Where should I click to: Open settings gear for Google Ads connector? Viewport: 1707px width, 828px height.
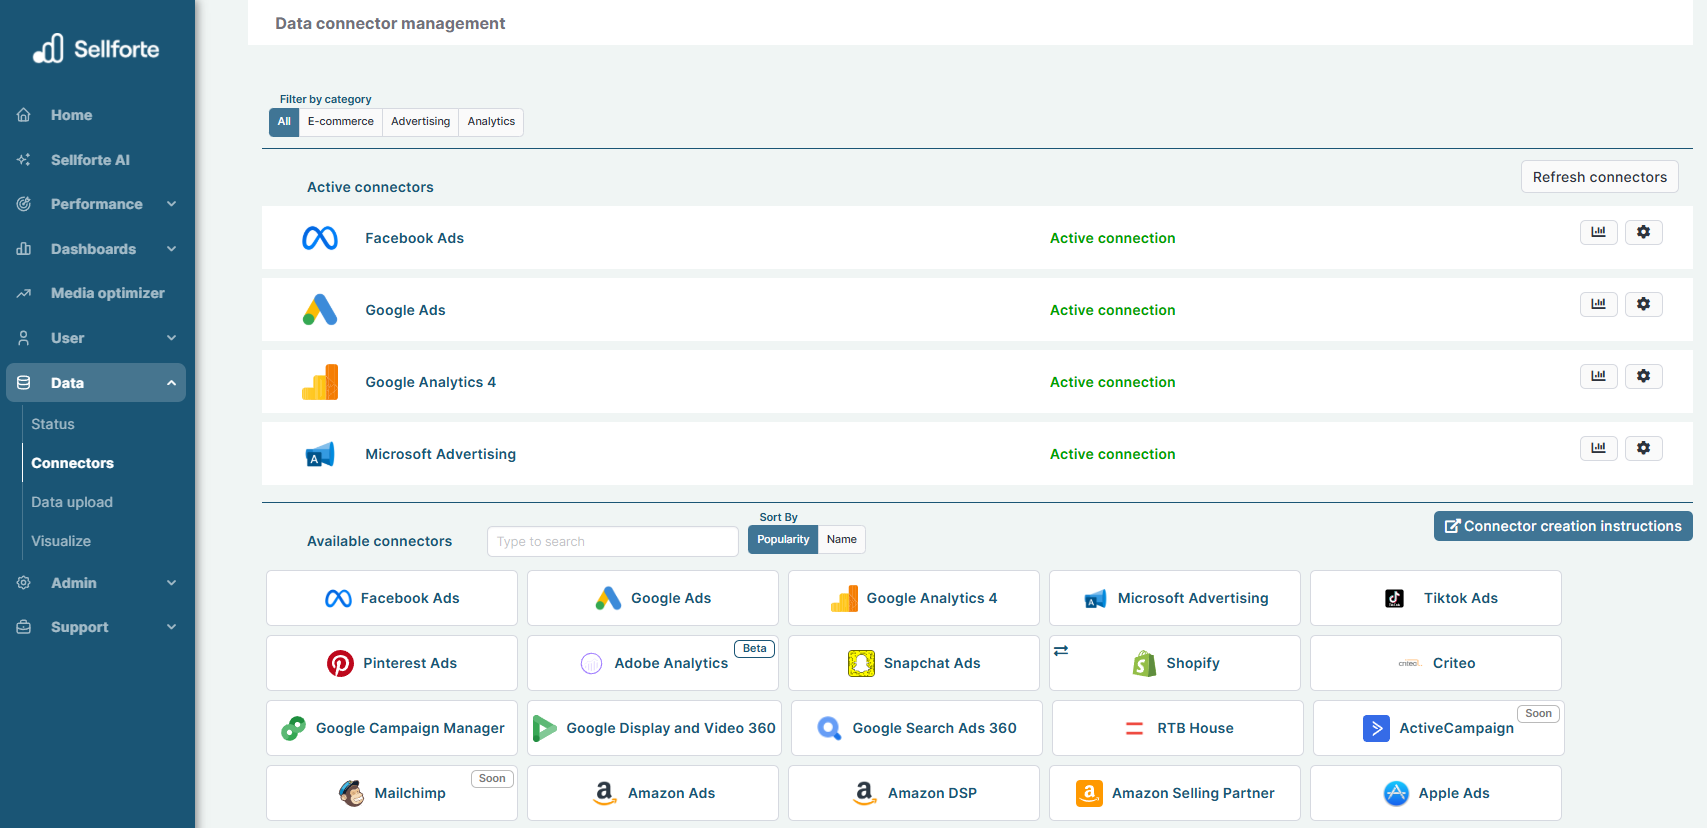pos(1643,304)
